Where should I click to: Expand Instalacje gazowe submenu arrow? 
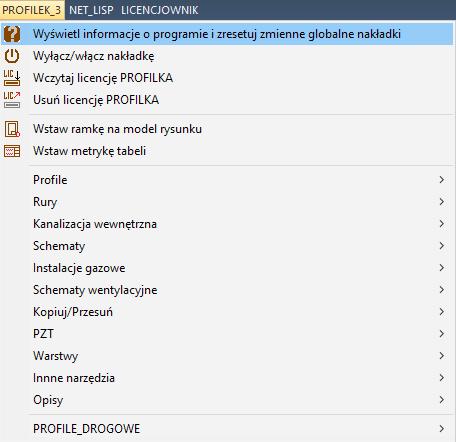click(442, 268)
